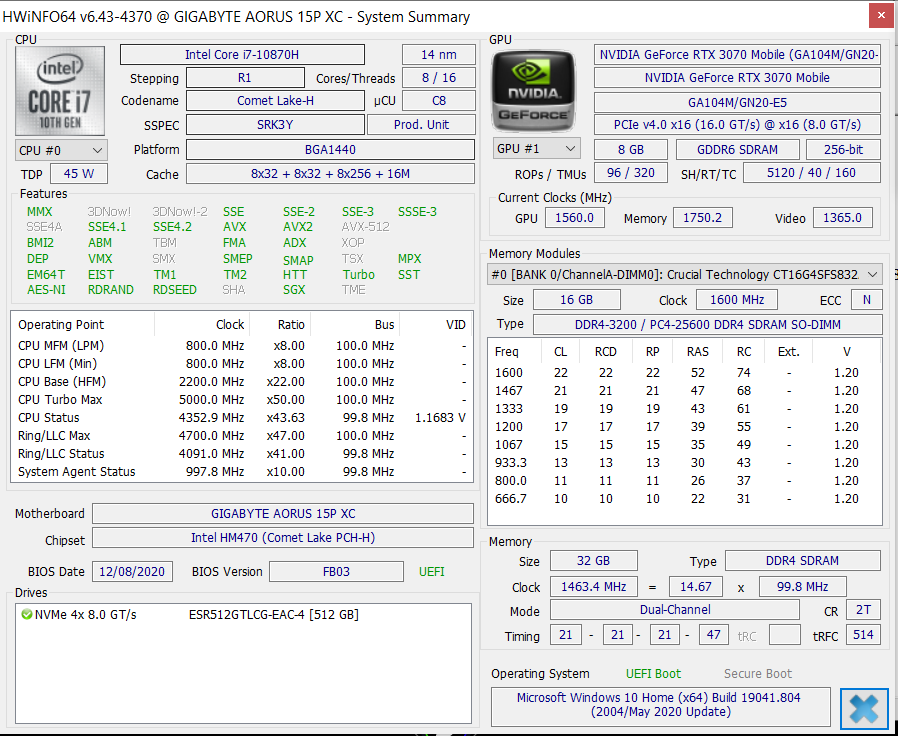Click the RAS column header in timings table
The height and width of the screenshot is (736, 898).
(698, 352)
